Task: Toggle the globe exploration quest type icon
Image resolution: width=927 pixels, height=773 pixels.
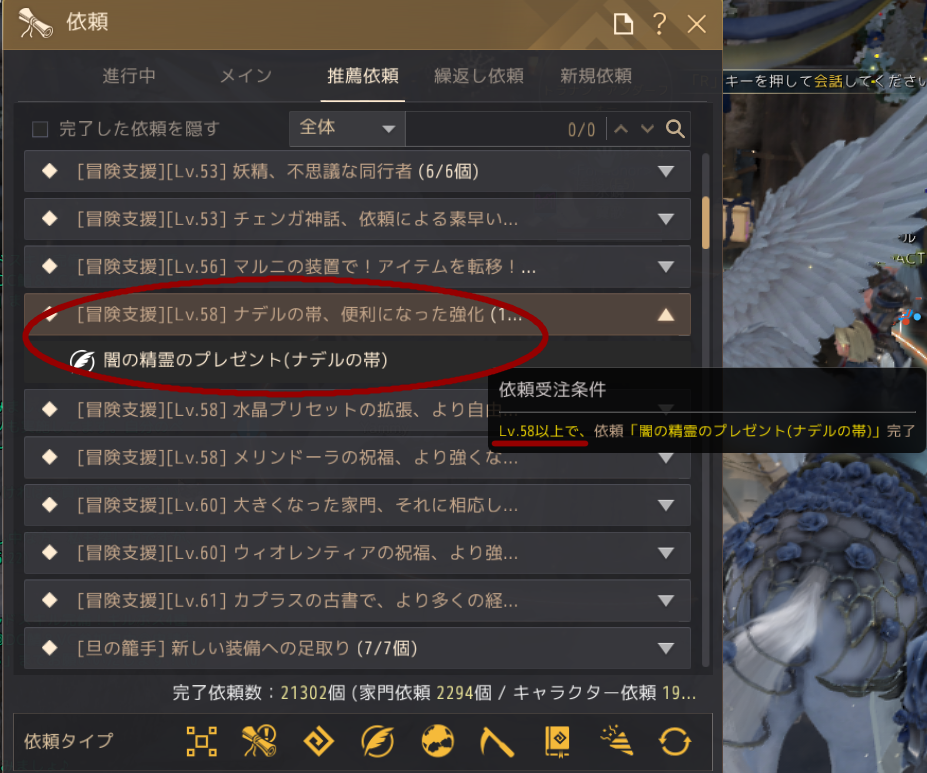Action: 437,741
